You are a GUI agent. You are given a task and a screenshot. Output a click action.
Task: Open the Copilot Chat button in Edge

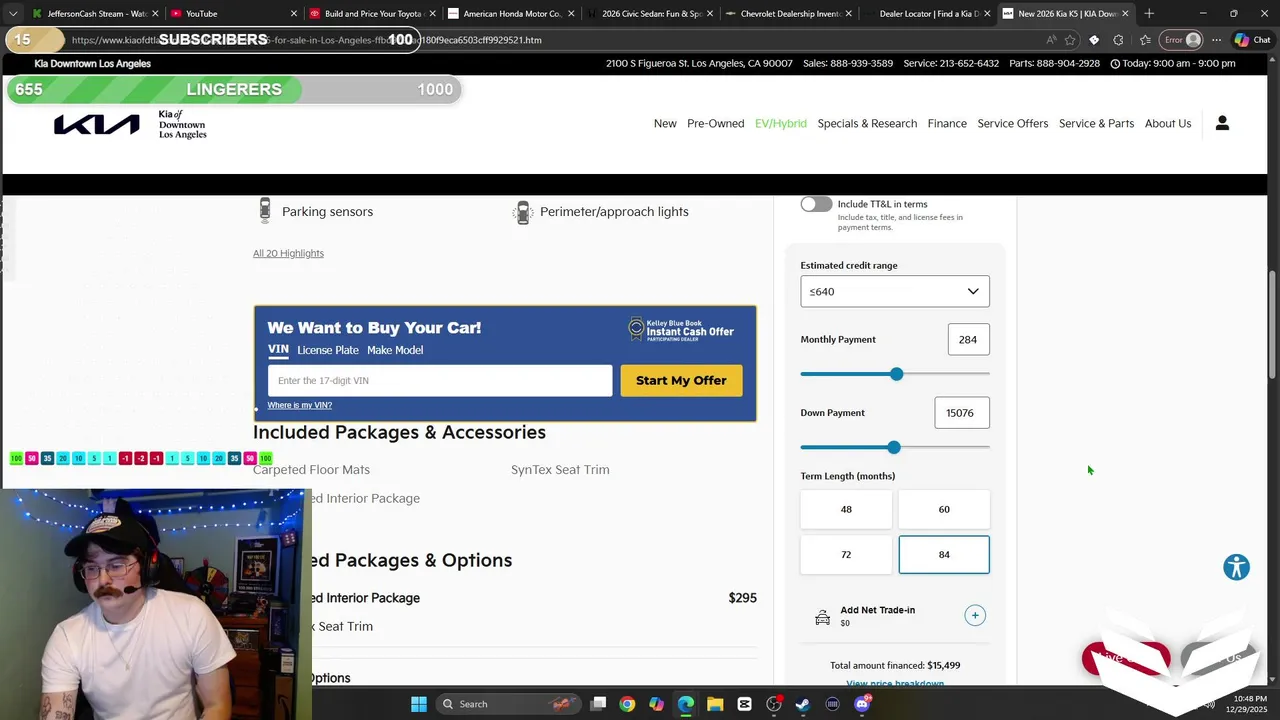pos(1253,40)
